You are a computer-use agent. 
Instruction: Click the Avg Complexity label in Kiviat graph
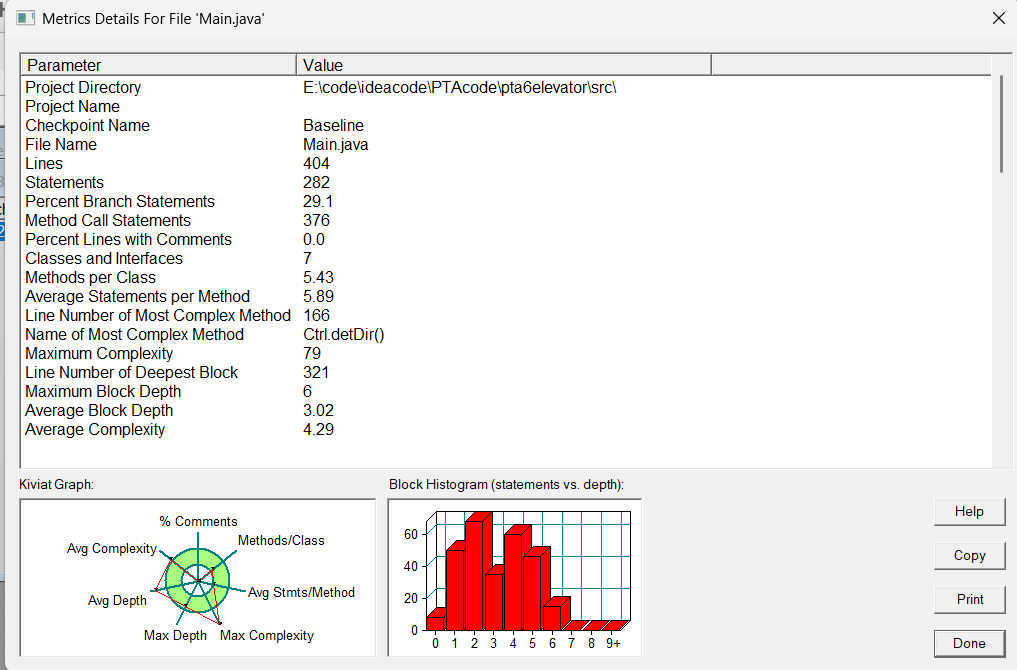(x=112, y=549)
